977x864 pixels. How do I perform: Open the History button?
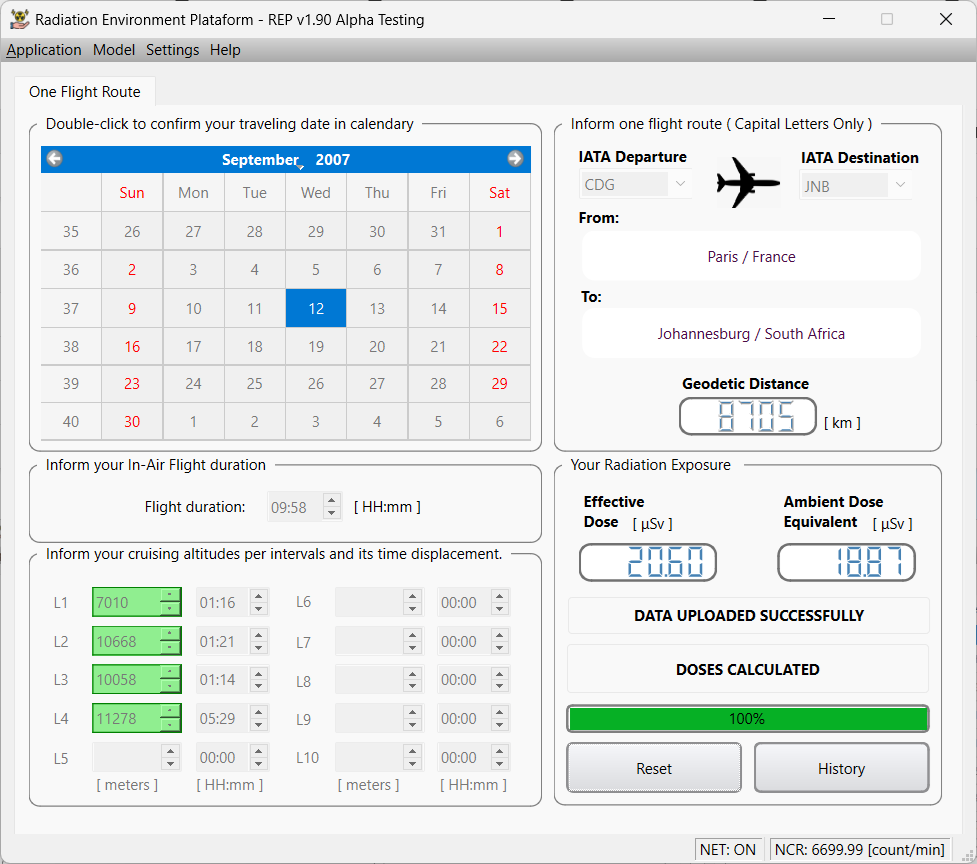pos(841,768)
